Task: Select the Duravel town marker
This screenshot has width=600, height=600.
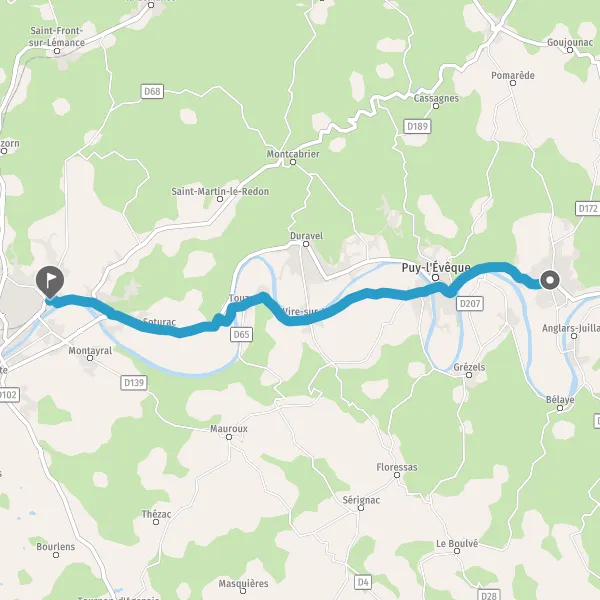Action: pos(306,244)
